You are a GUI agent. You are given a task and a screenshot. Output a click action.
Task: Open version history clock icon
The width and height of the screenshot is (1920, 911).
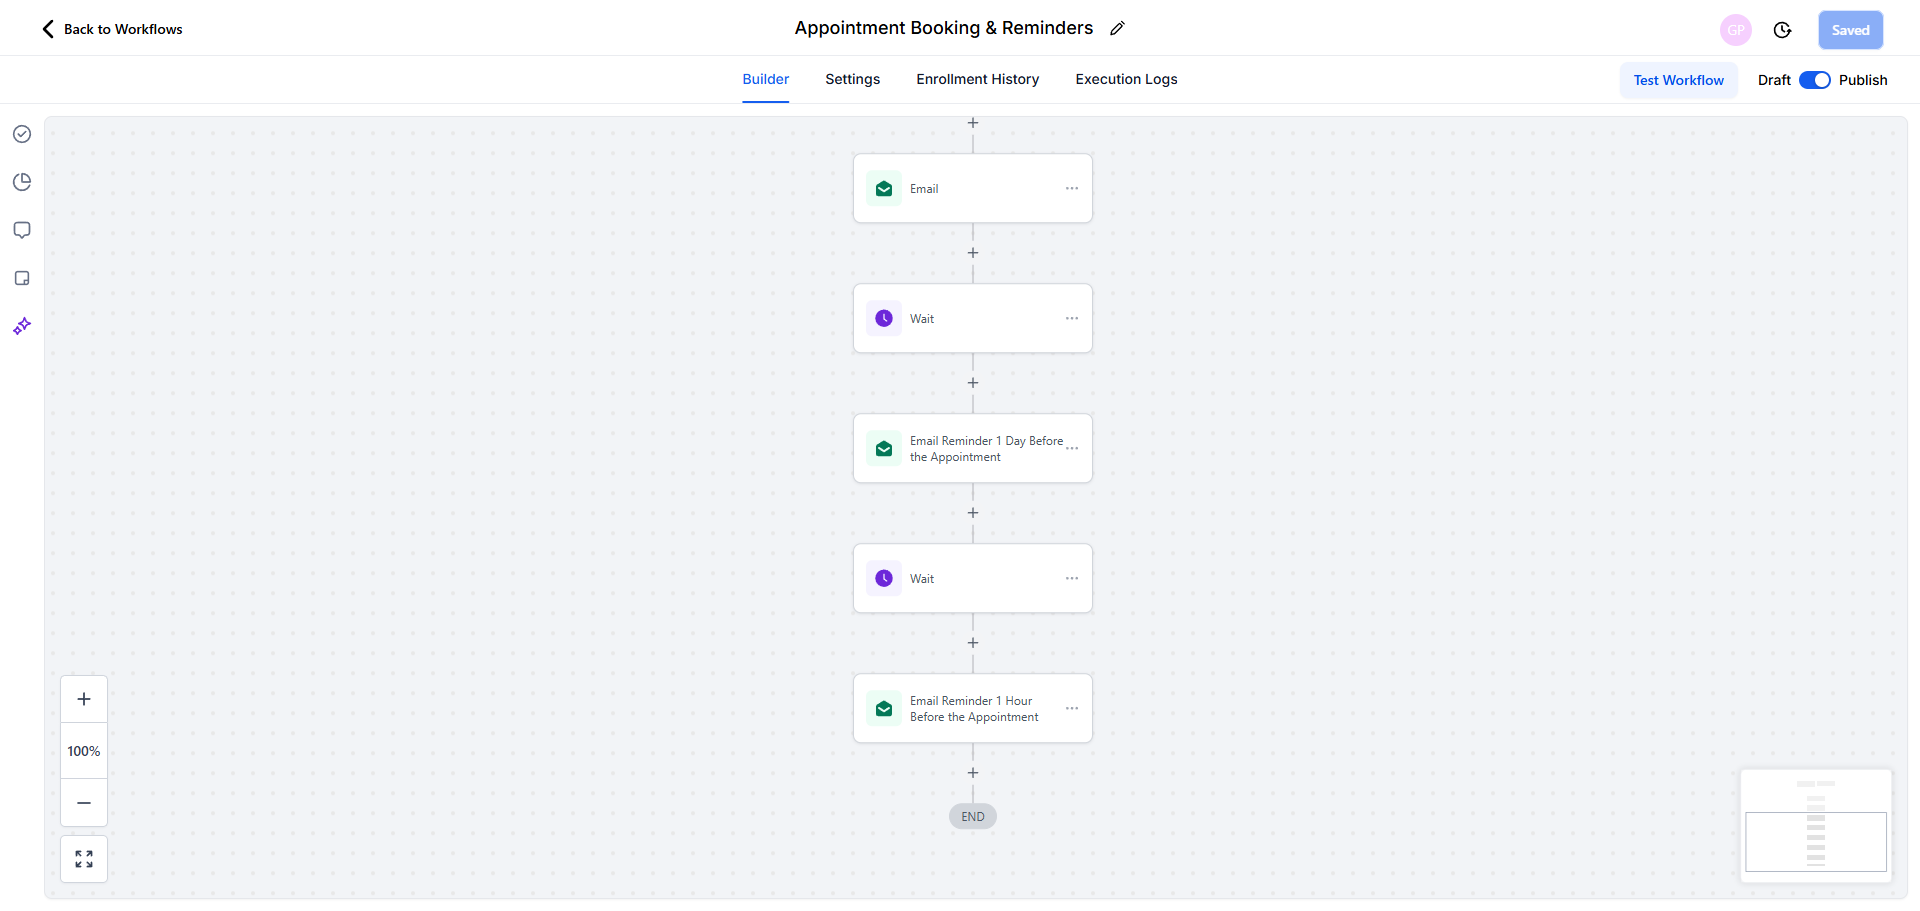[1782, 30]
